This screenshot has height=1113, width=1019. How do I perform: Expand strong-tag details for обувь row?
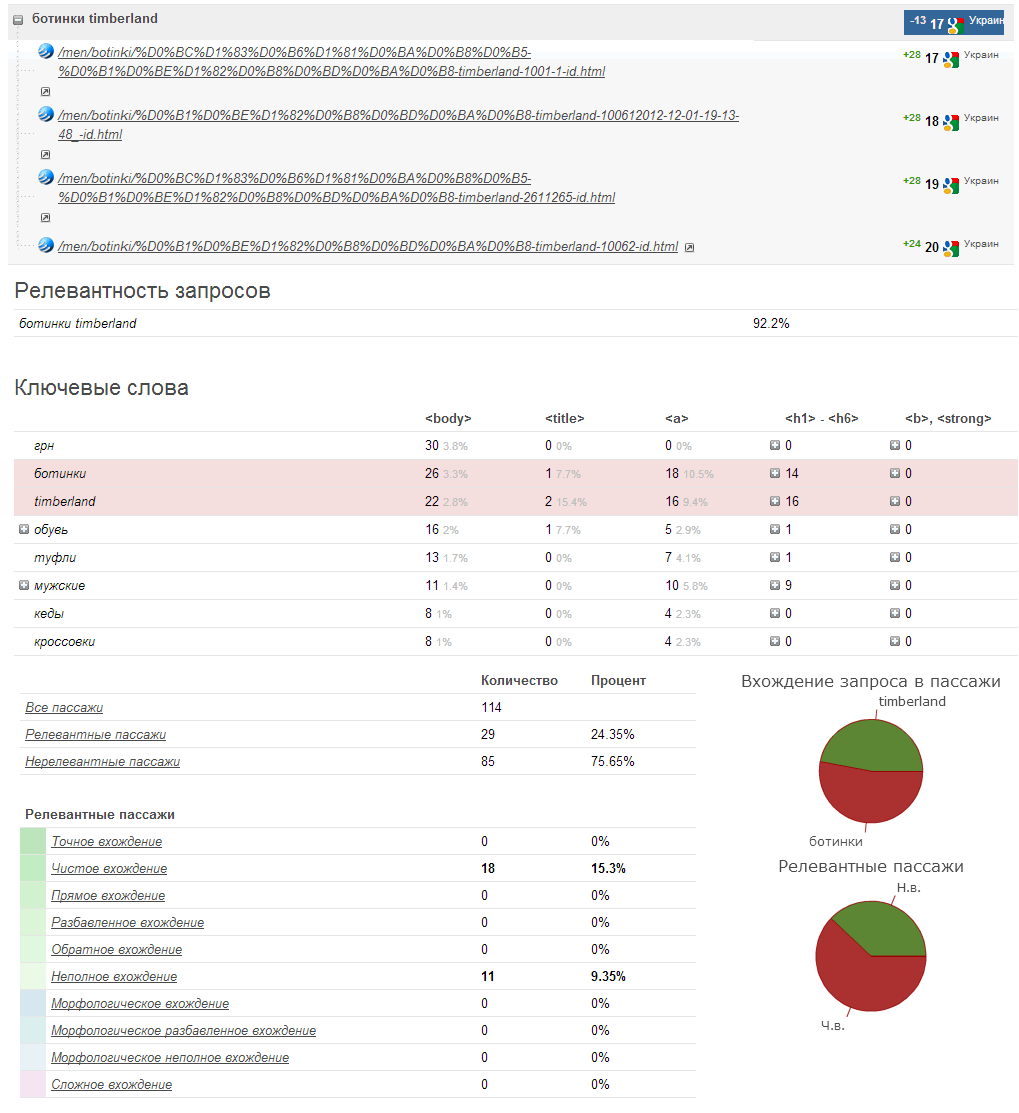click(895, 529)
